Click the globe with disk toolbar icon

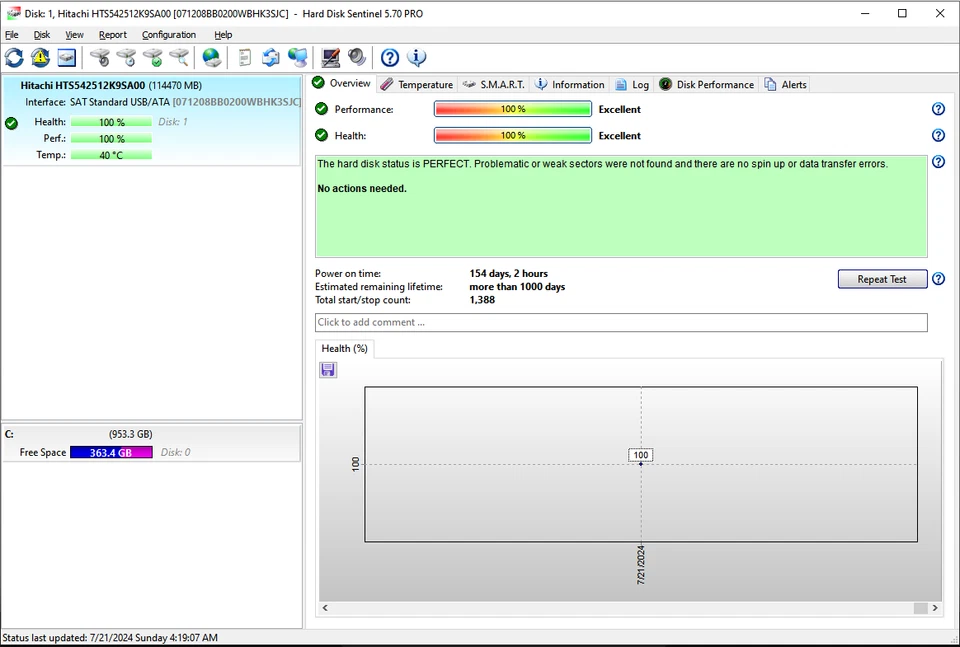tap(211, 58)
